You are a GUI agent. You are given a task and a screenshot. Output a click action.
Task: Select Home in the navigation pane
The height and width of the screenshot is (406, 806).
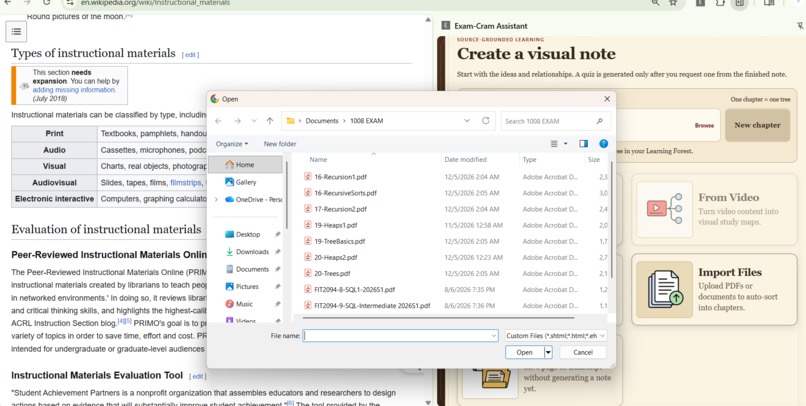tap(245, 165)
